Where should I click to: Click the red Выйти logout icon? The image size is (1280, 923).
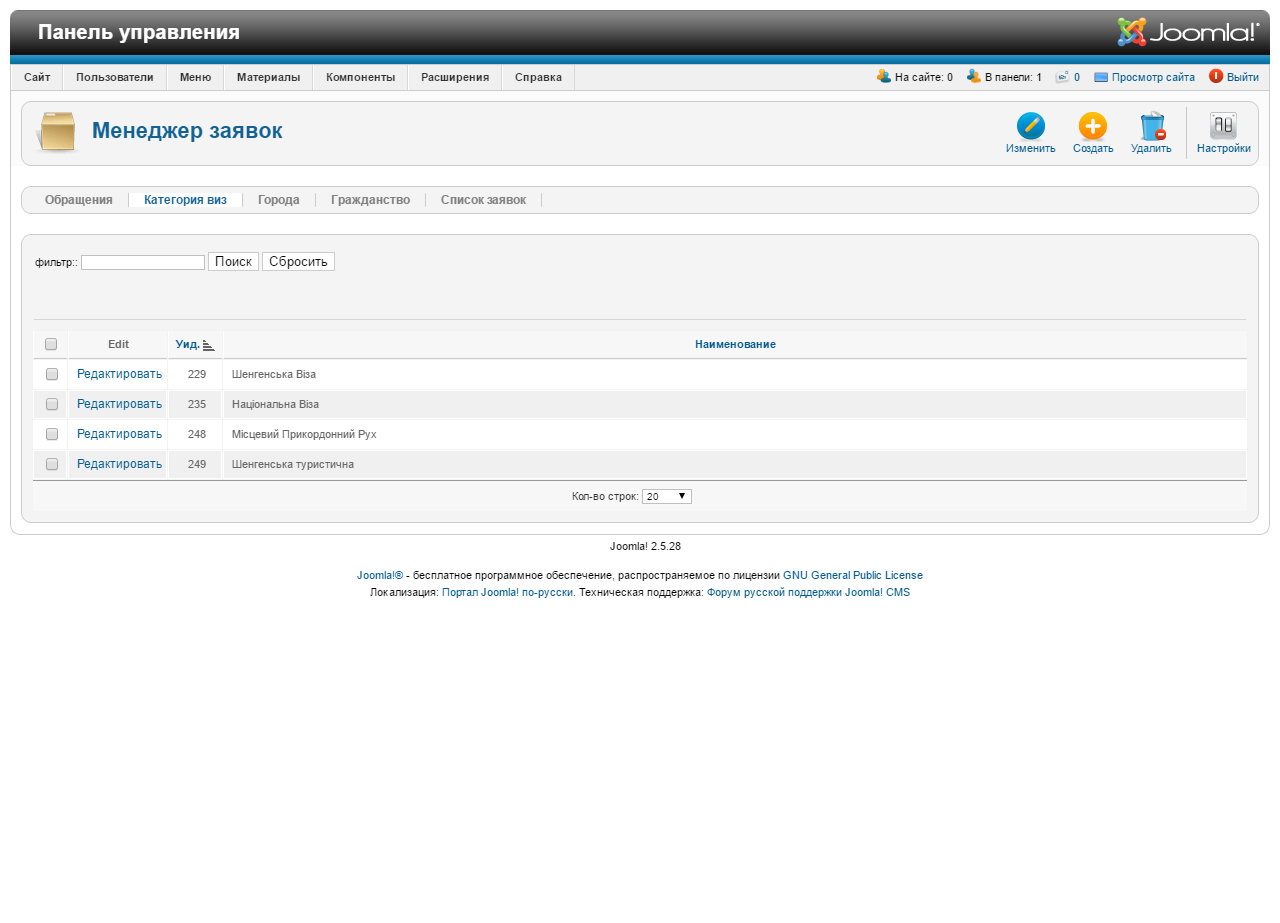[x=1216, y=76]
